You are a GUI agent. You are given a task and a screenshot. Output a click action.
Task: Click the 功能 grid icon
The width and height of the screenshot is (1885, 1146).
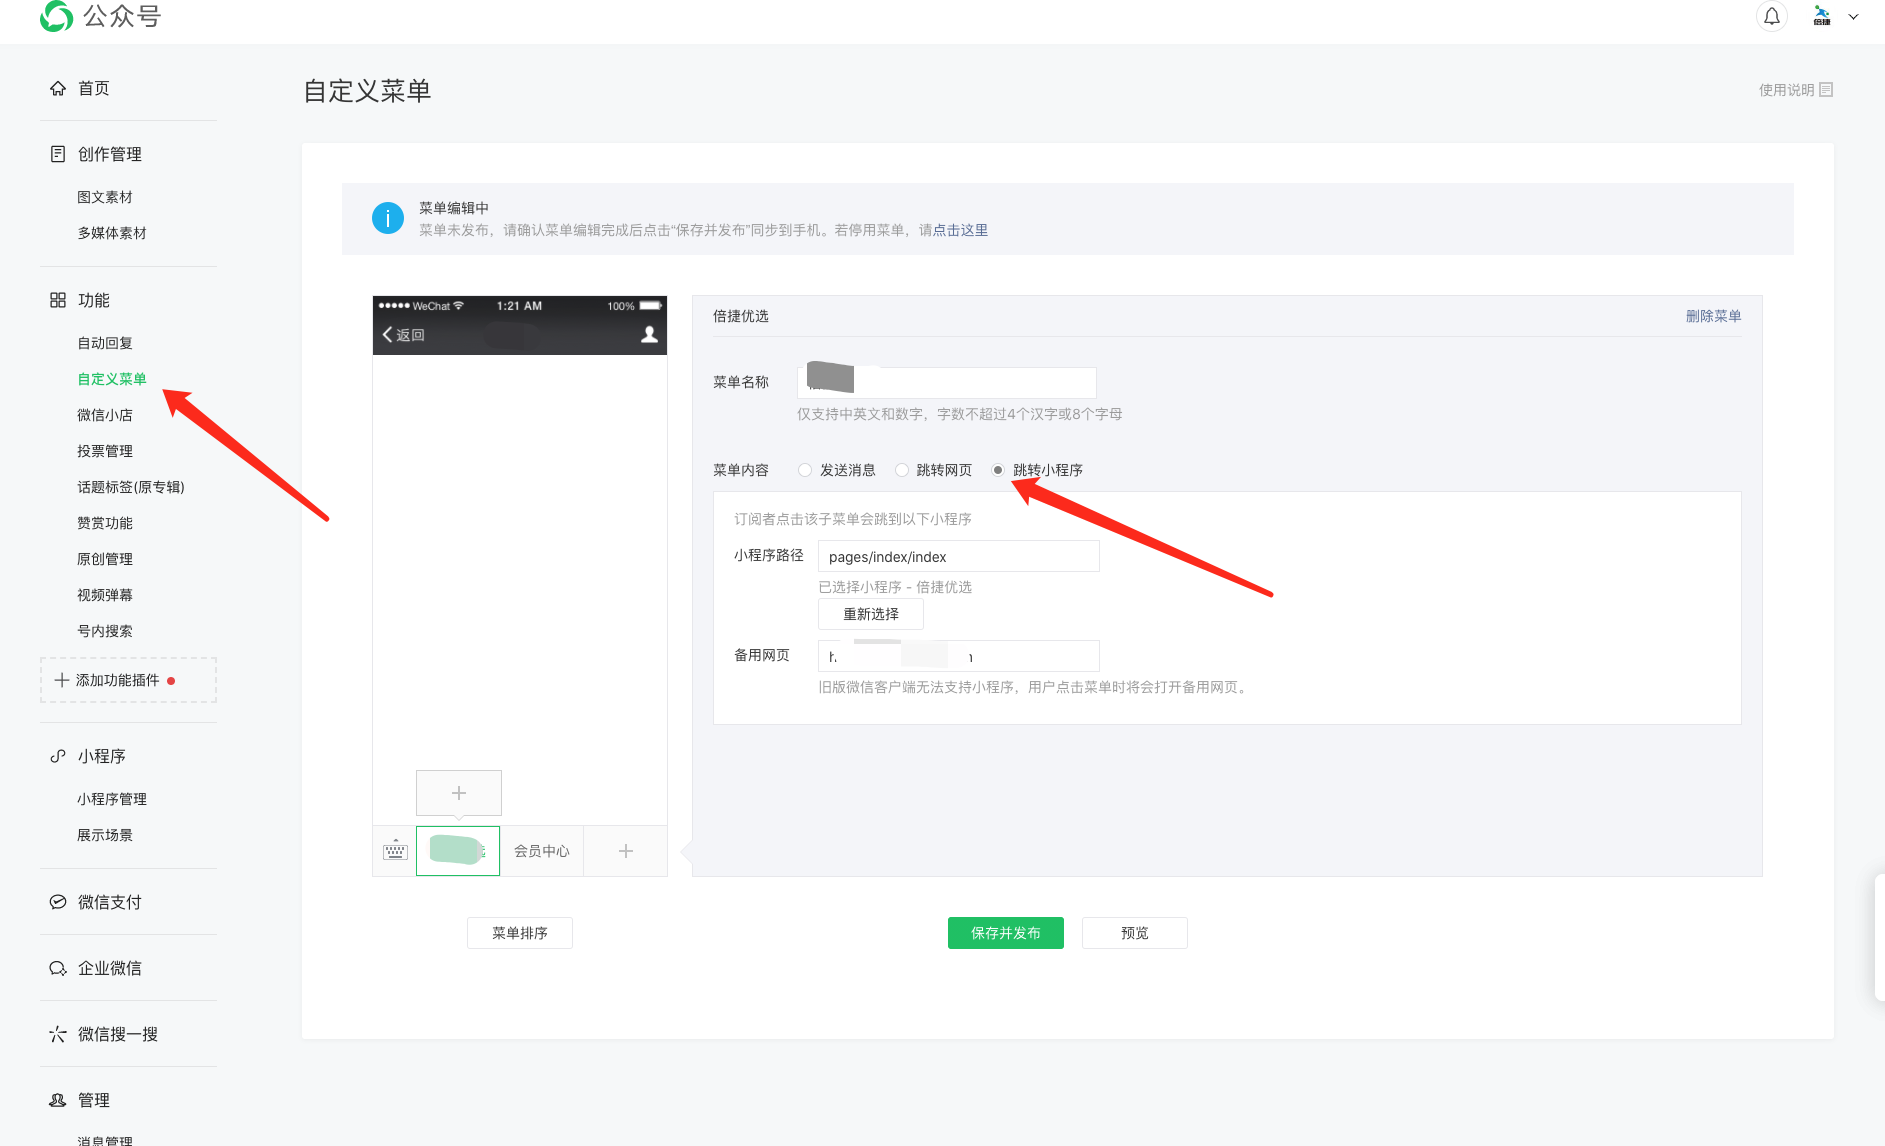58,300
